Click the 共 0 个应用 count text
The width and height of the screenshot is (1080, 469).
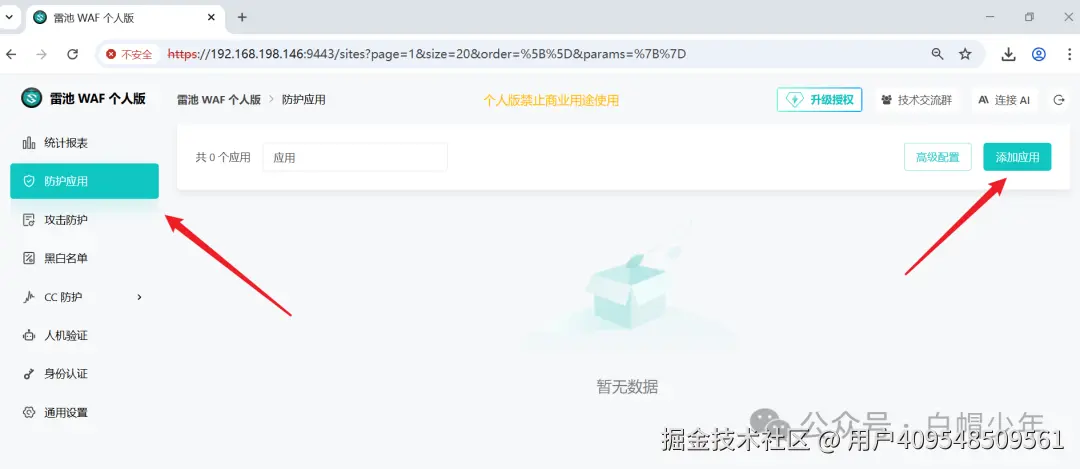coord(223,157)
